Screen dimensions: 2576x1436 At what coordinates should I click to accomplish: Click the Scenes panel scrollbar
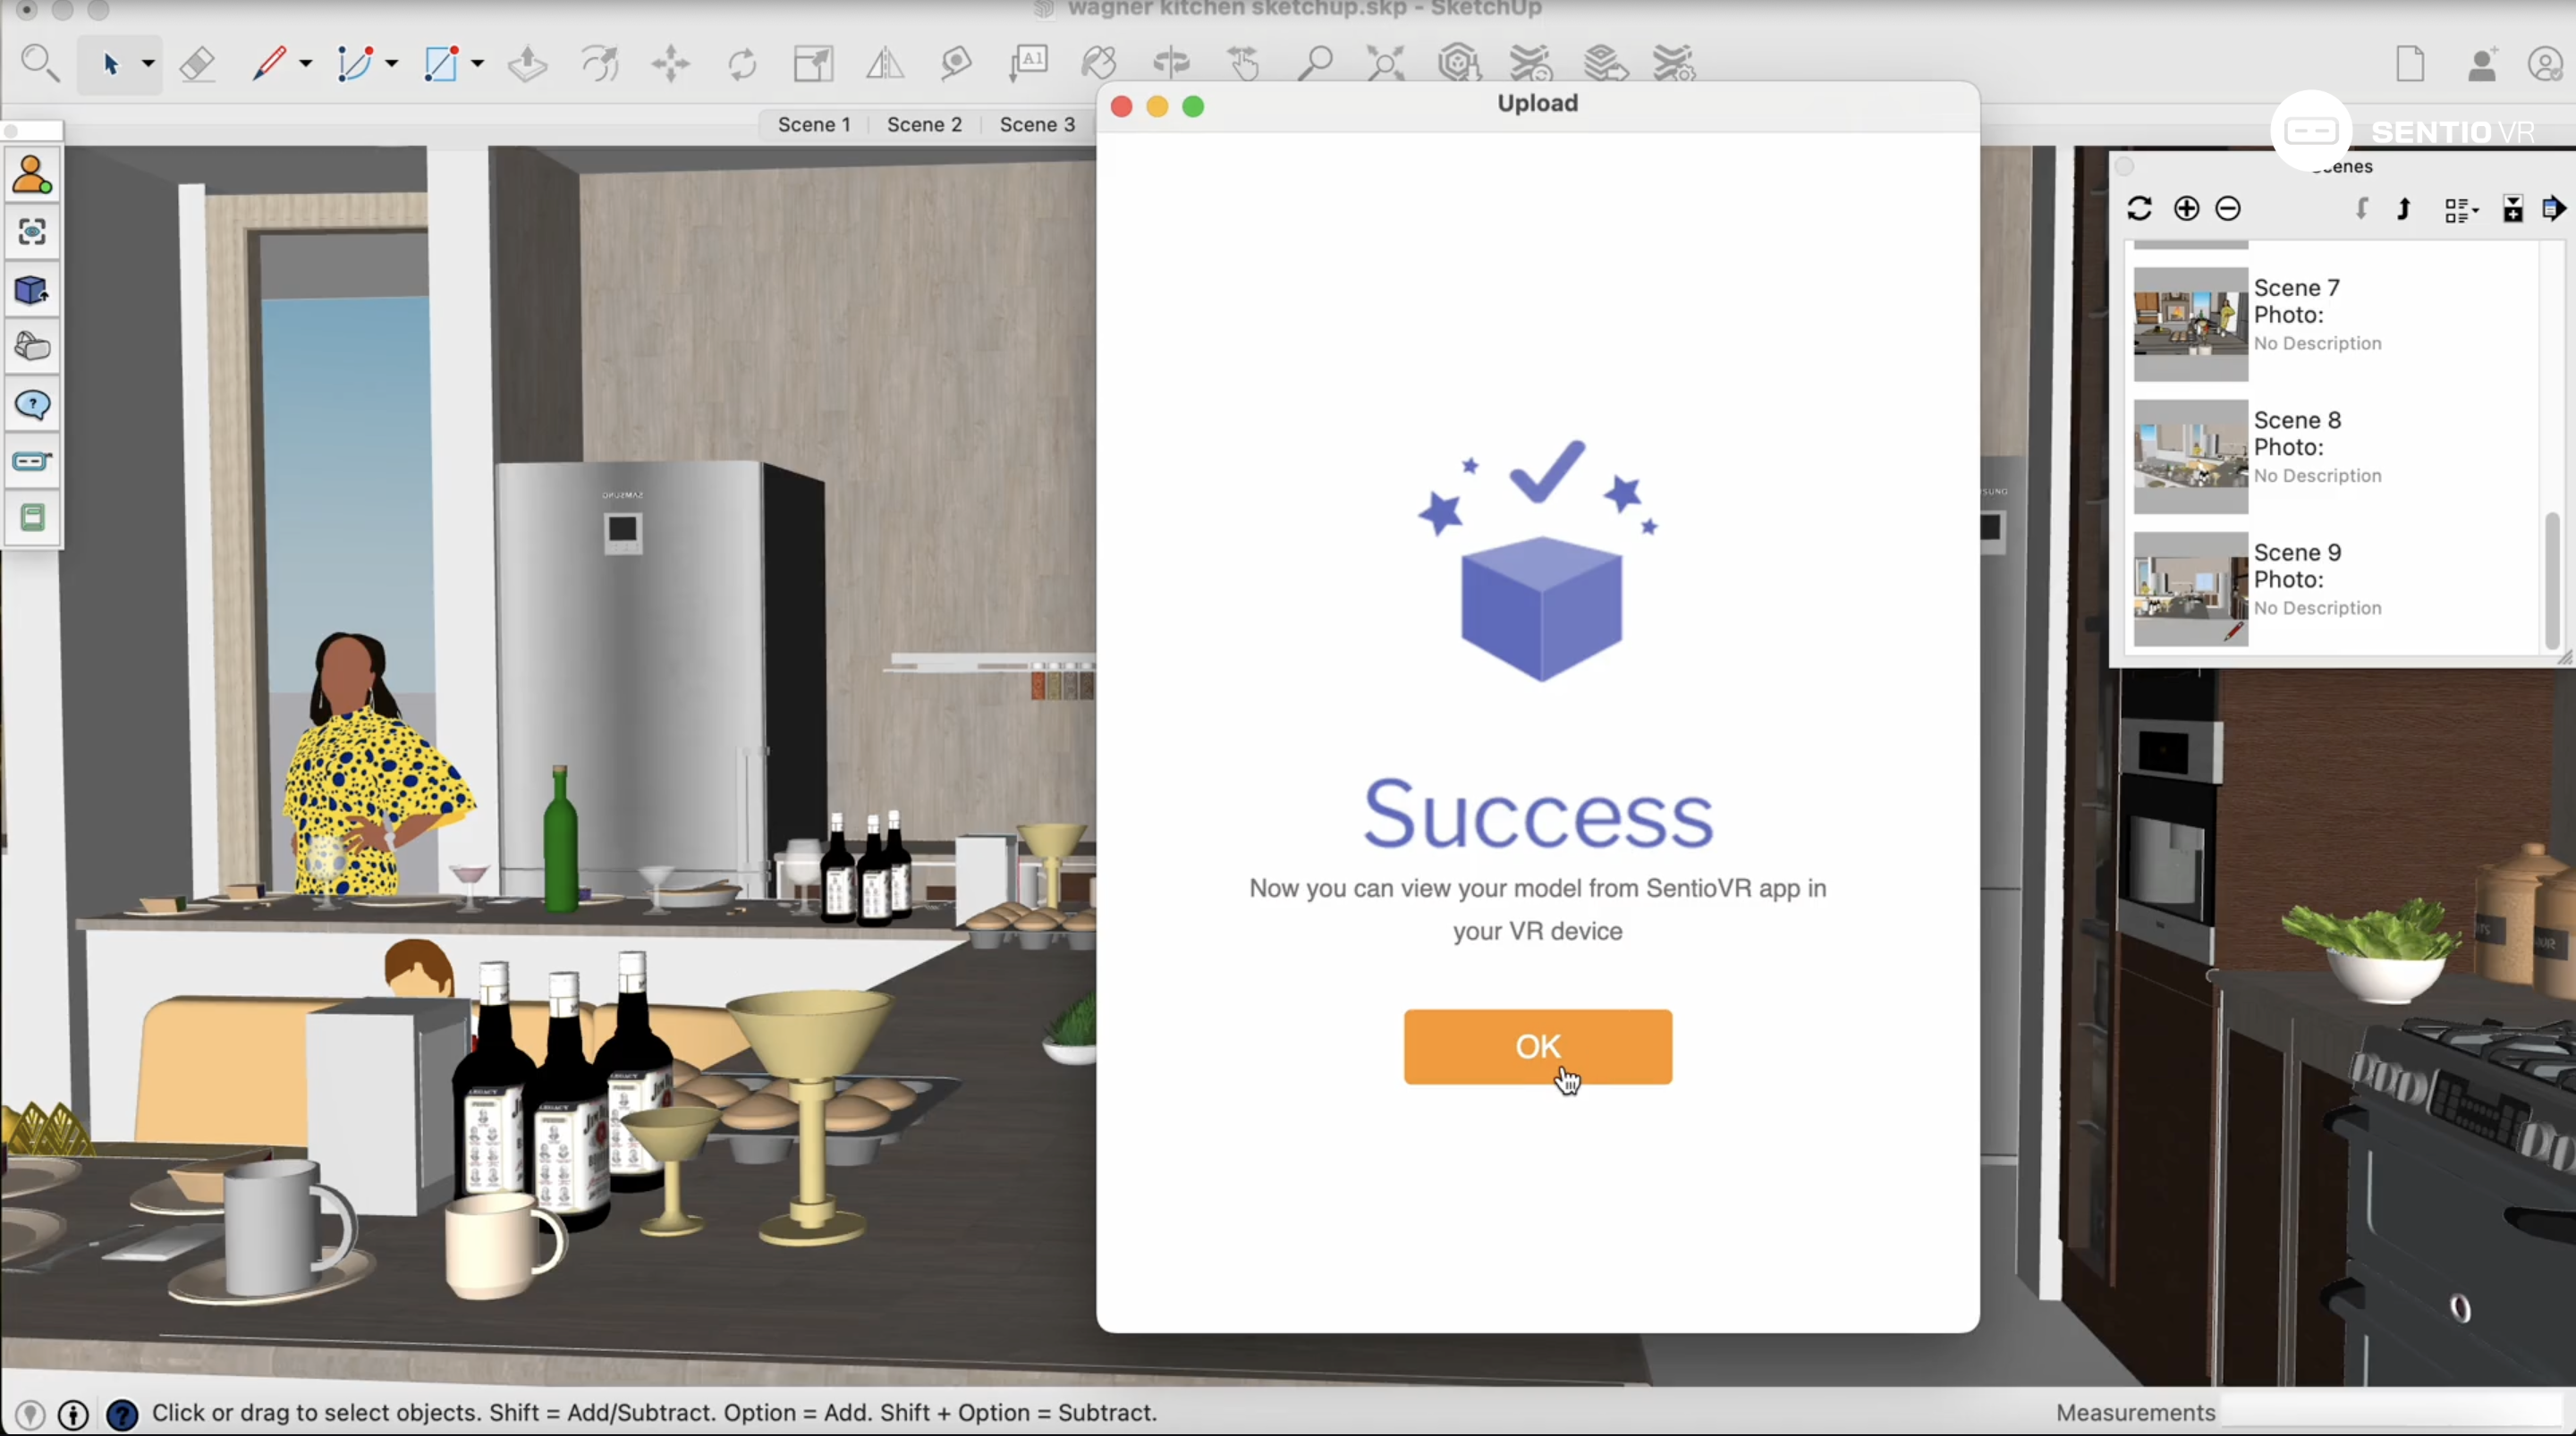click(x=2551, y=580)
